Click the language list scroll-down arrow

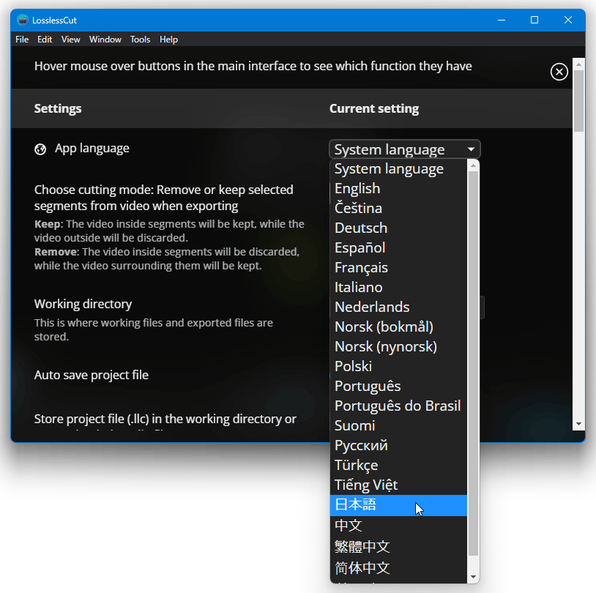[x=473, y=577]
